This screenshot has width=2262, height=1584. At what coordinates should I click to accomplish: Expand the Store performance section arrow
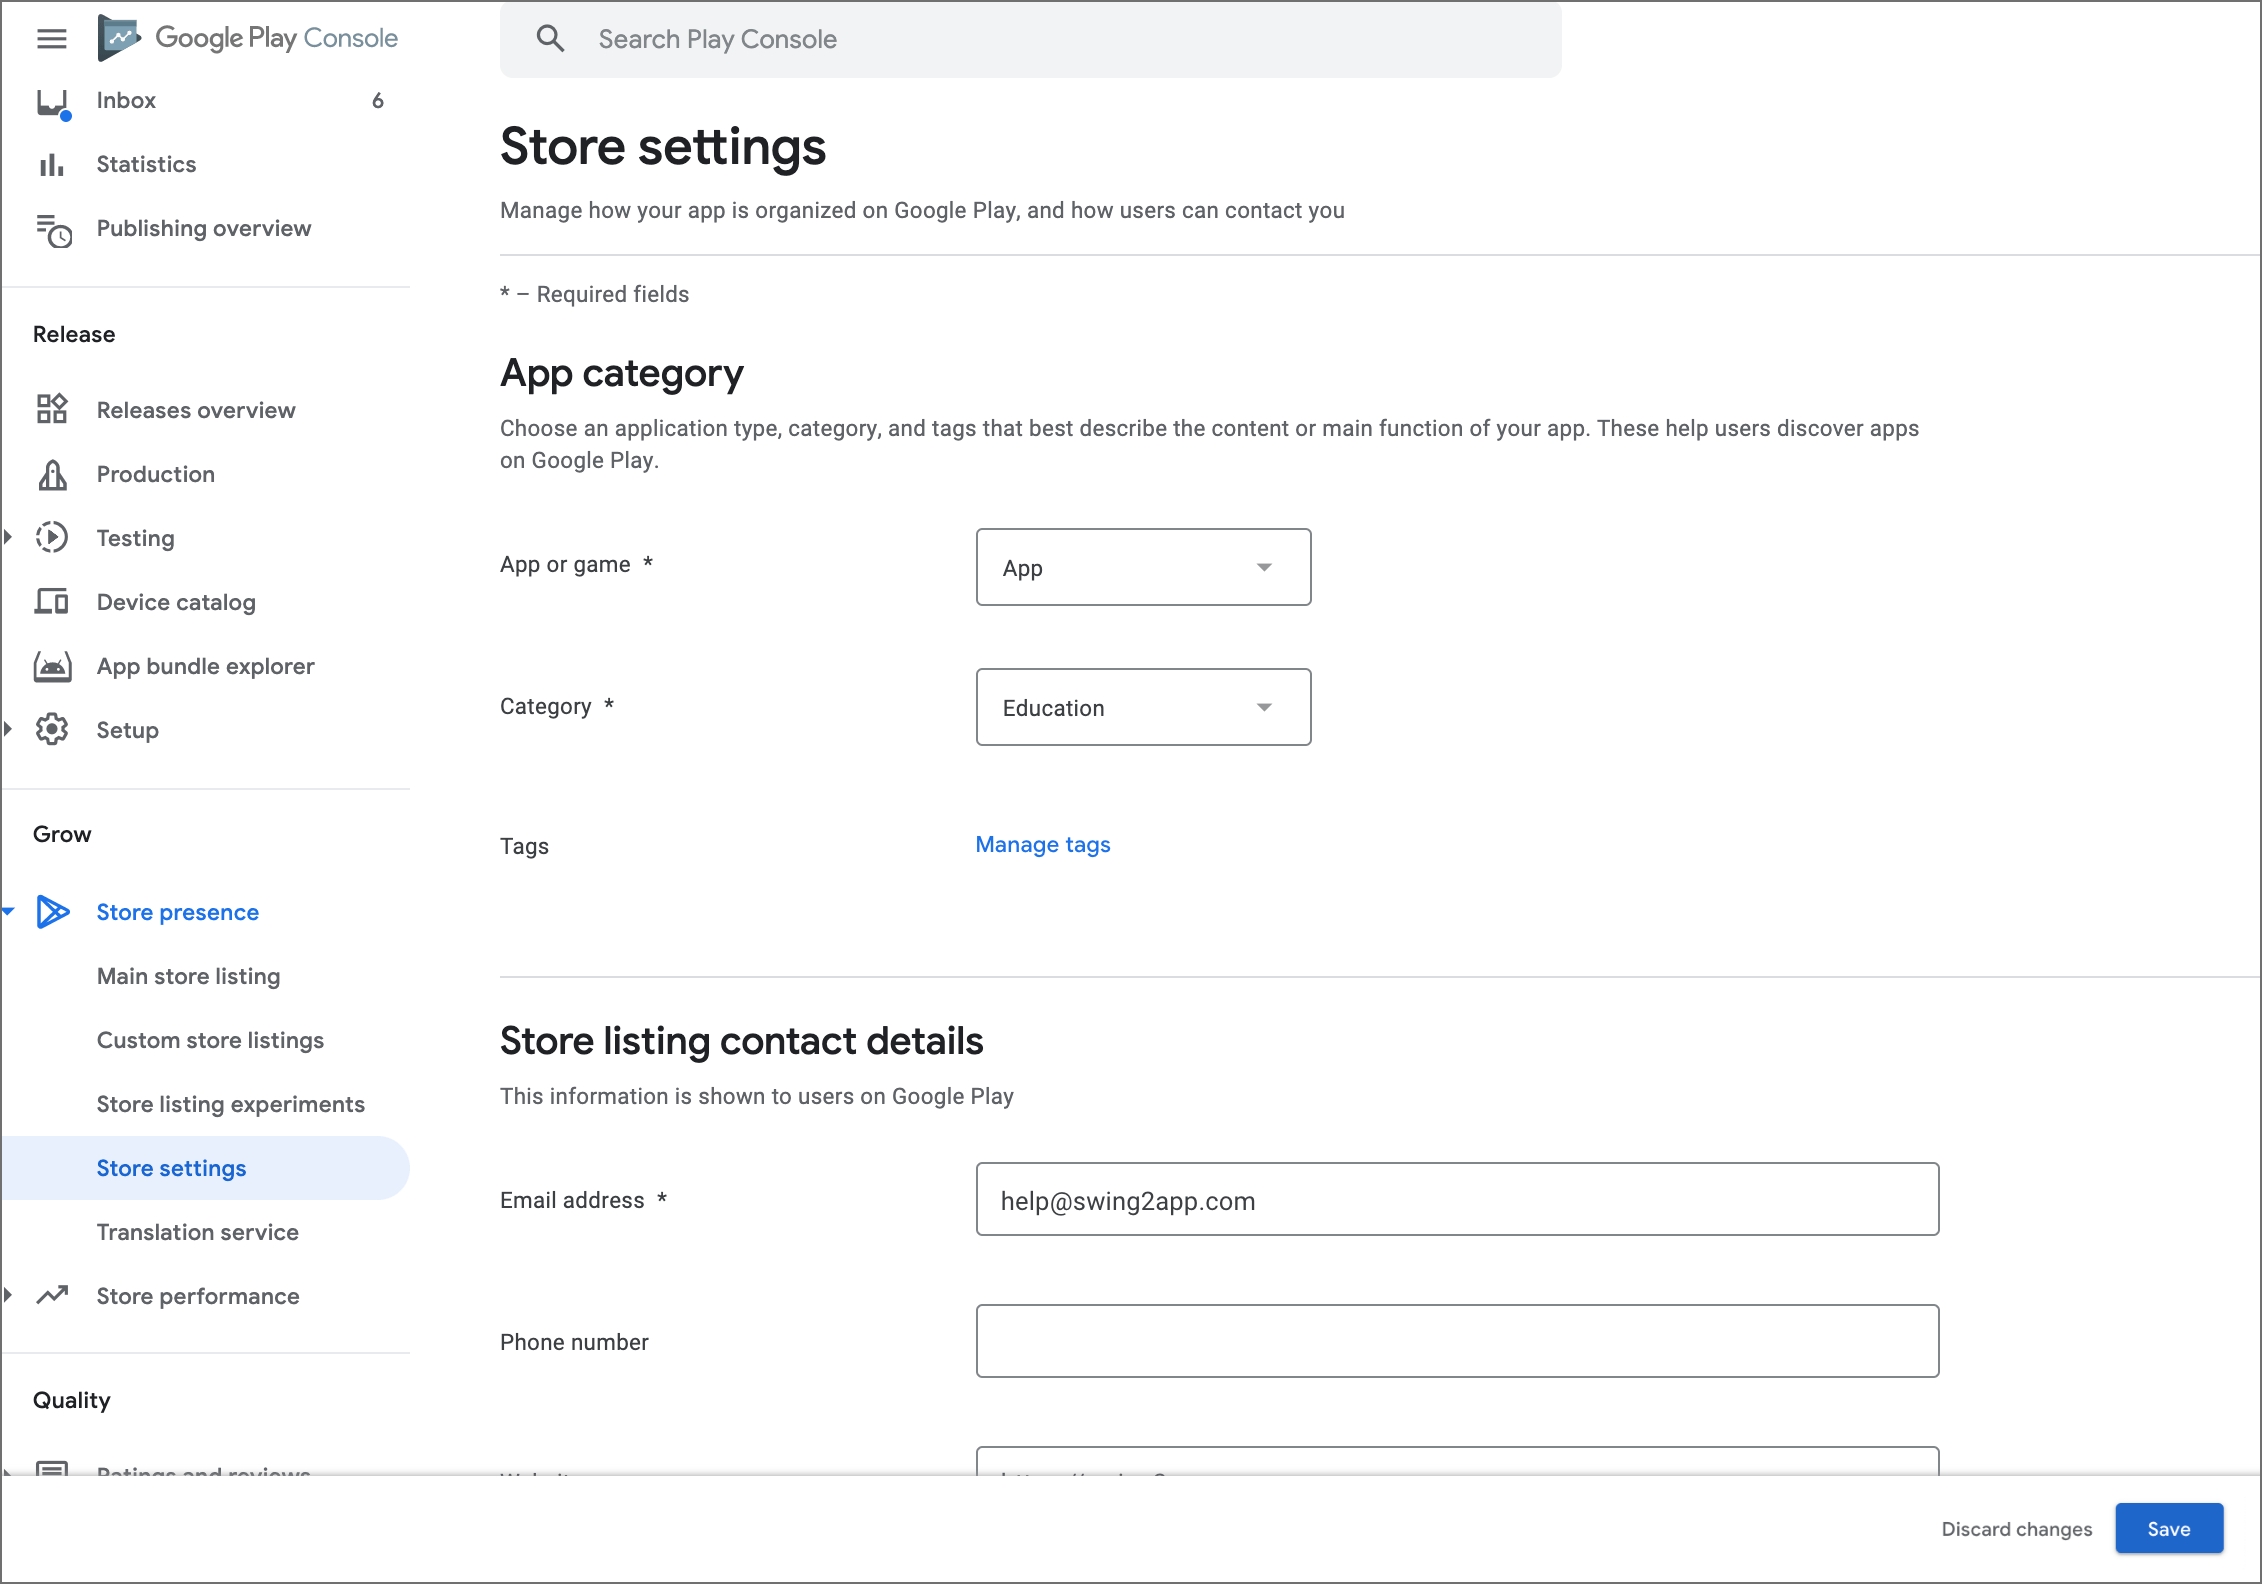pyautogui.click(x=8, y=1295)
